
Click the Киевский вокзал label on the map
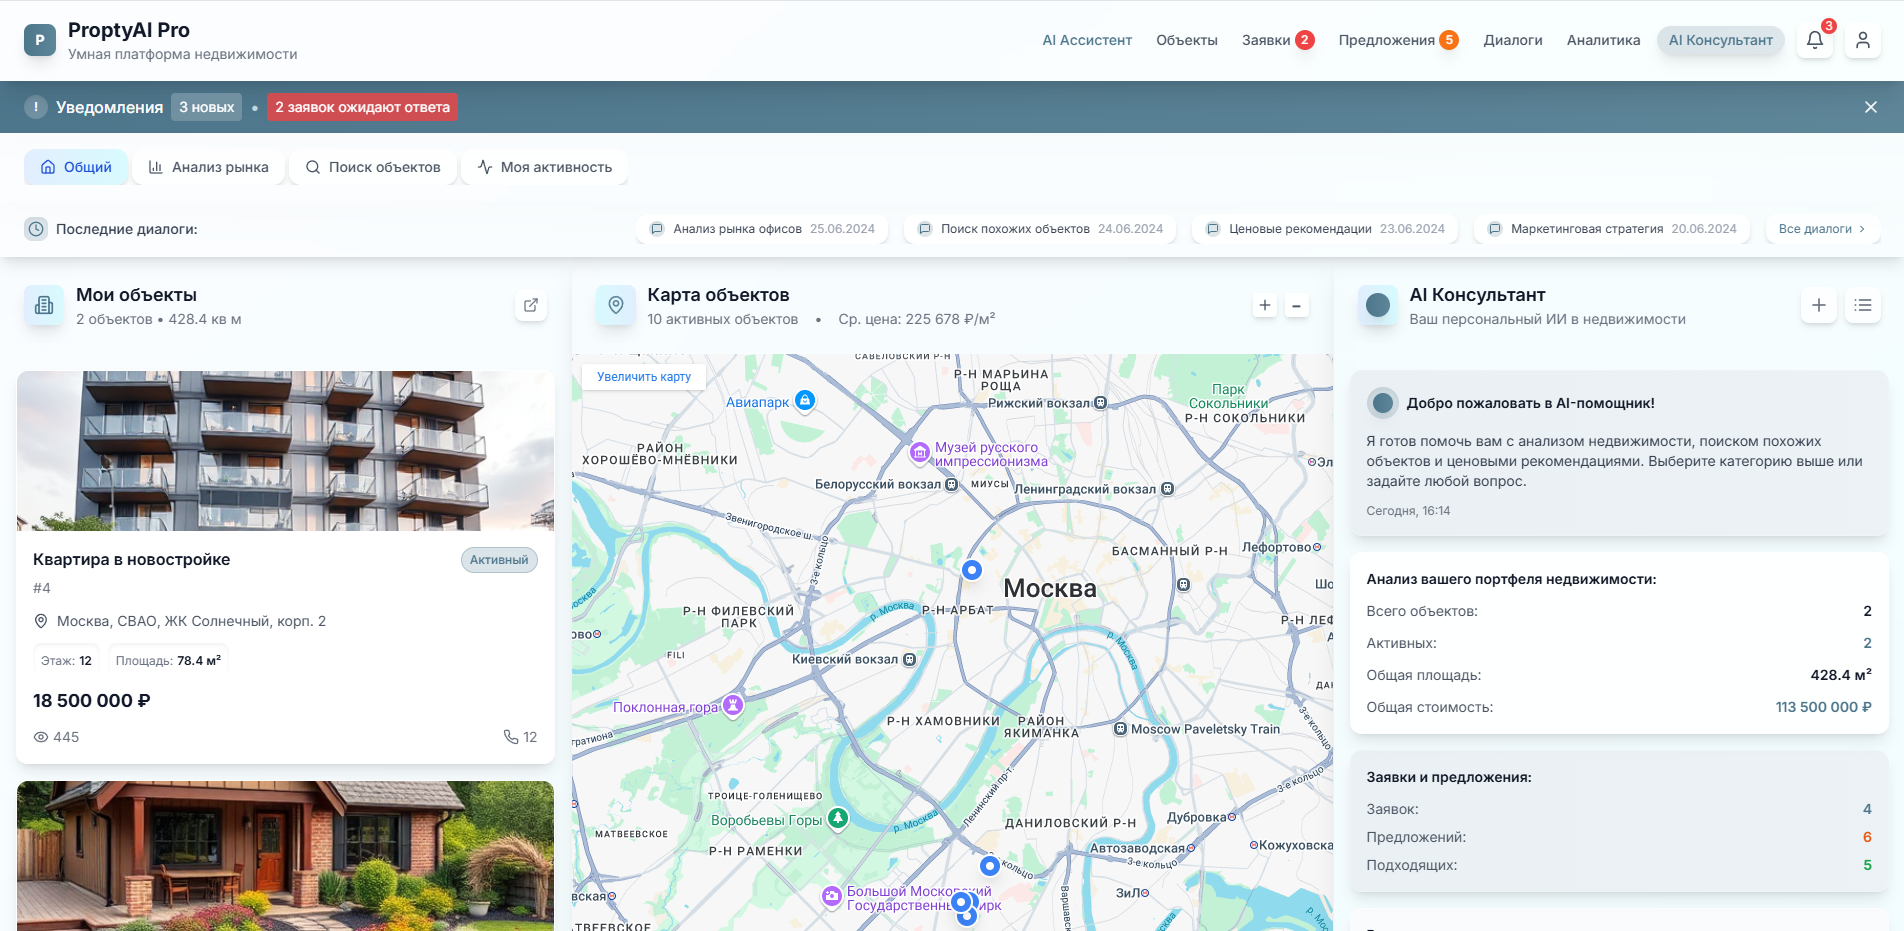point(845,660)
